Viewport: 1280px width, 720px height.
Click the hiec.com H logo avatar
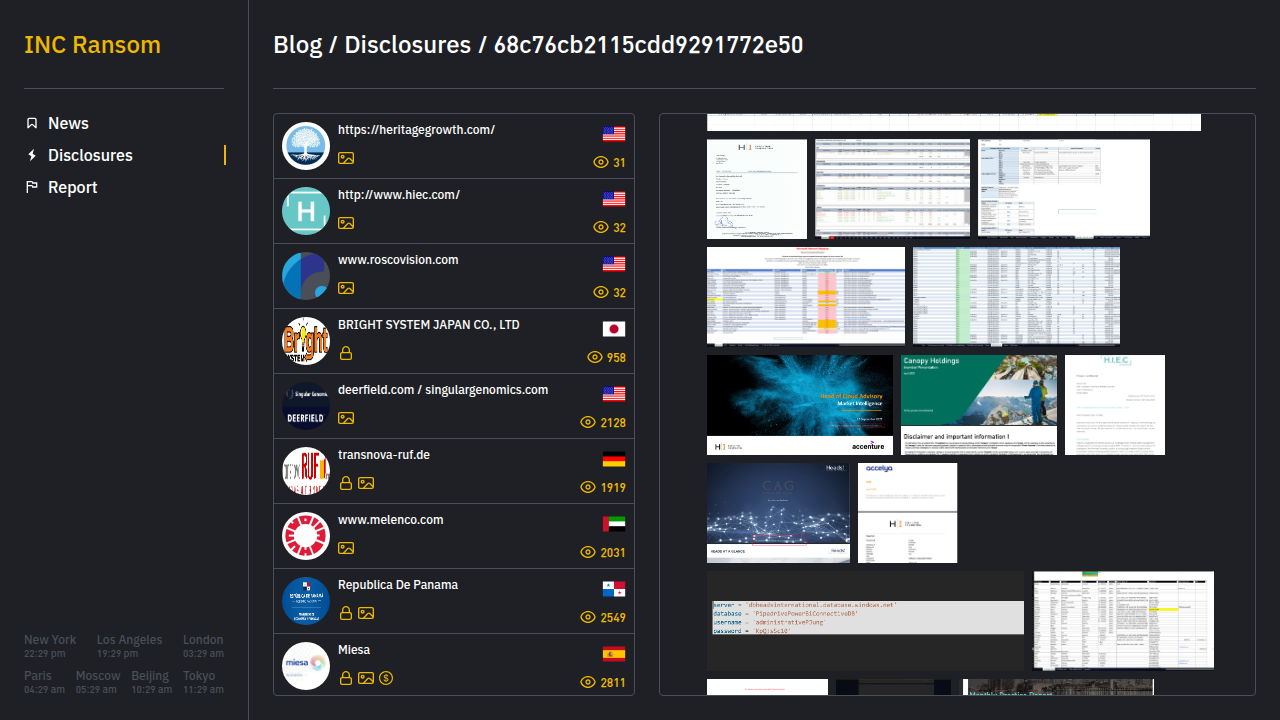pyautogui.click(x=306, y=211)
